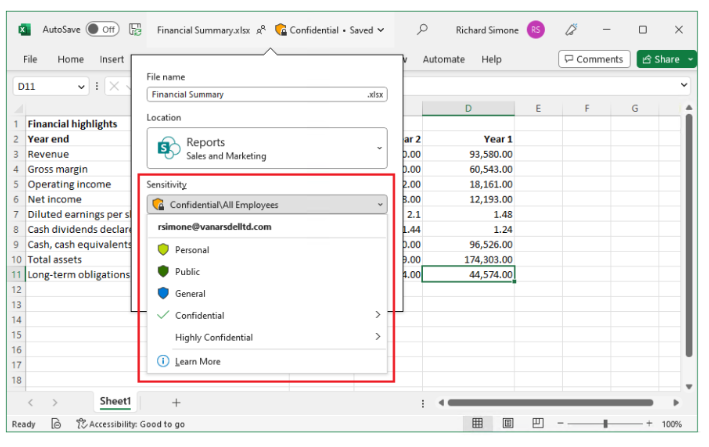Screen dimensions: 709x447
Task: Select the Public sensitivity label
Action: (x=267, y=272)
